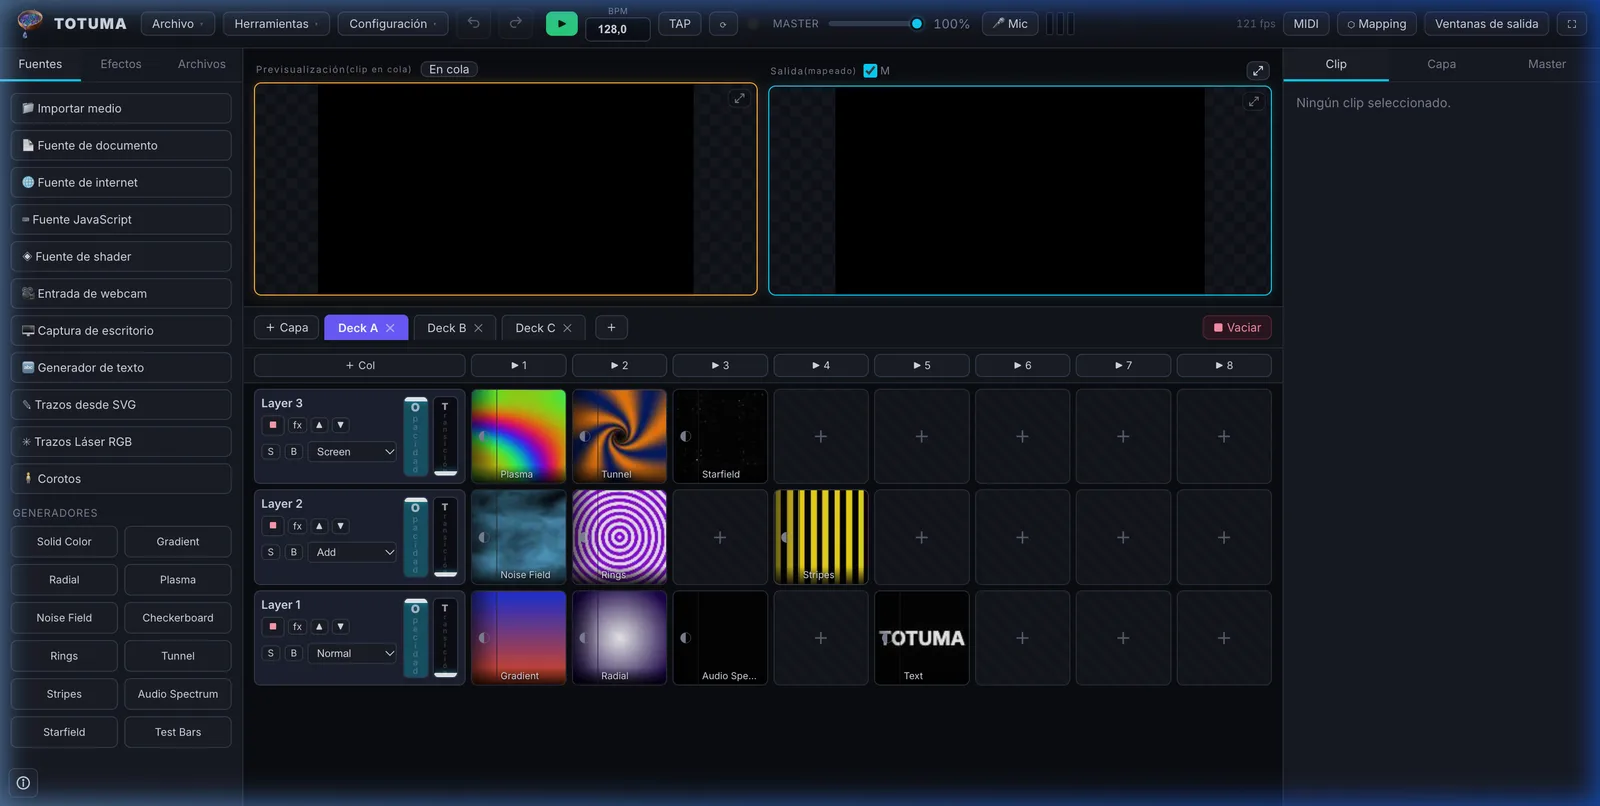The image size is (1600, 806).
Task: Click the Layer 2 opacity vertical slider
Action: click(x=416, y=537)
